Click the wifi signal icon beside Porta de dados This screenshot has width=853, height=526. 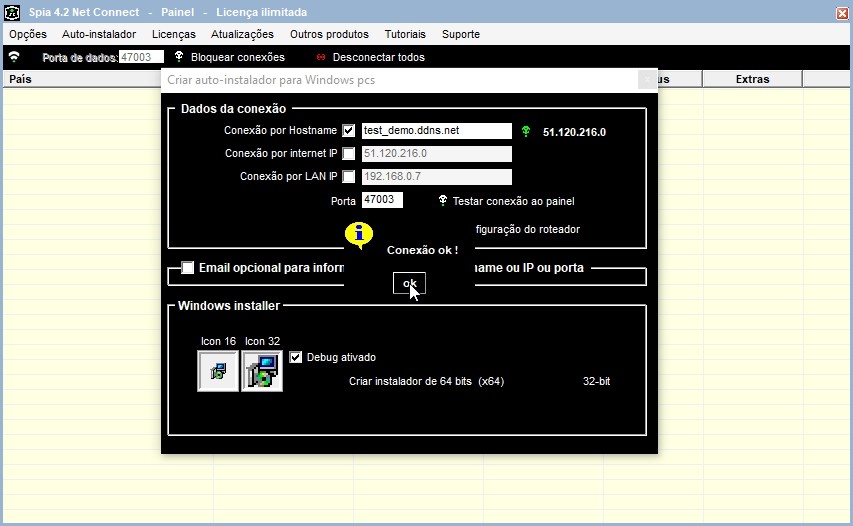coord(14,57)
